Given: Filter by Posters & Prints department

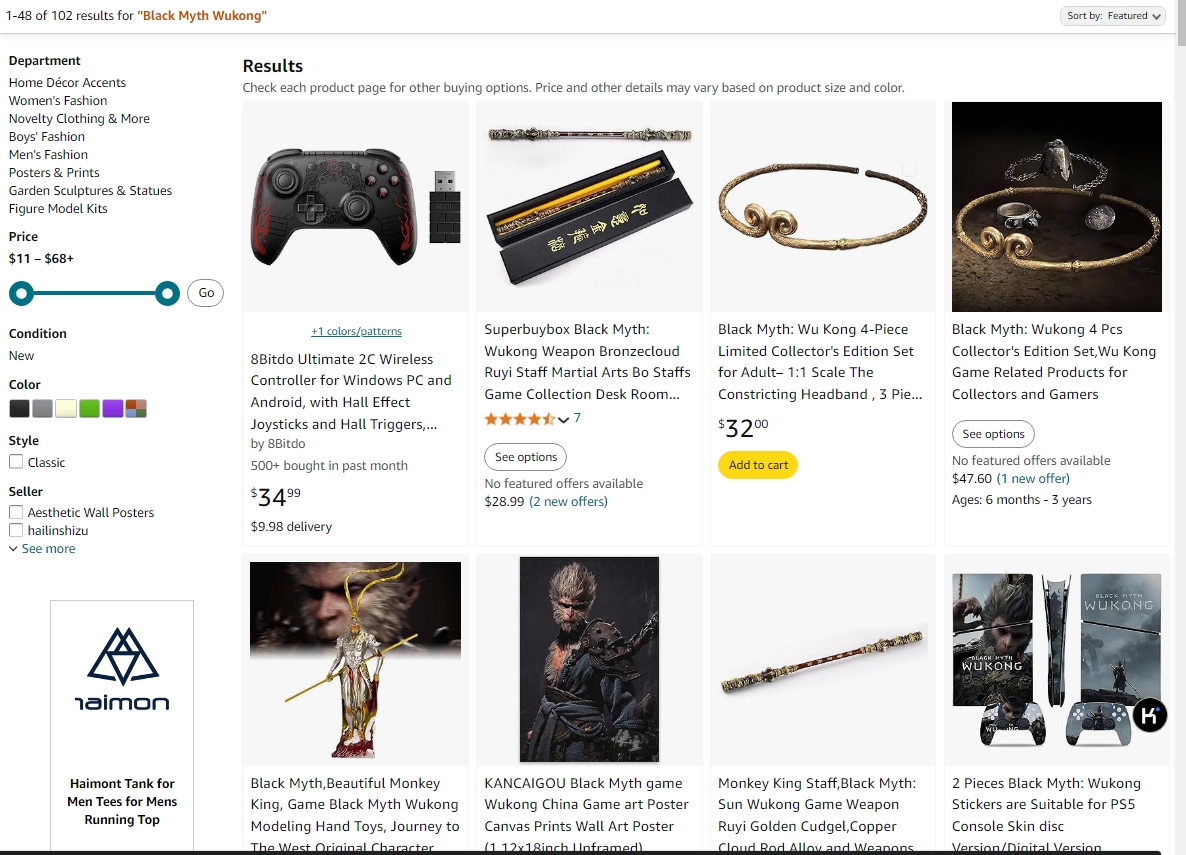Looking at the screenshot, I should coord(54,173).
